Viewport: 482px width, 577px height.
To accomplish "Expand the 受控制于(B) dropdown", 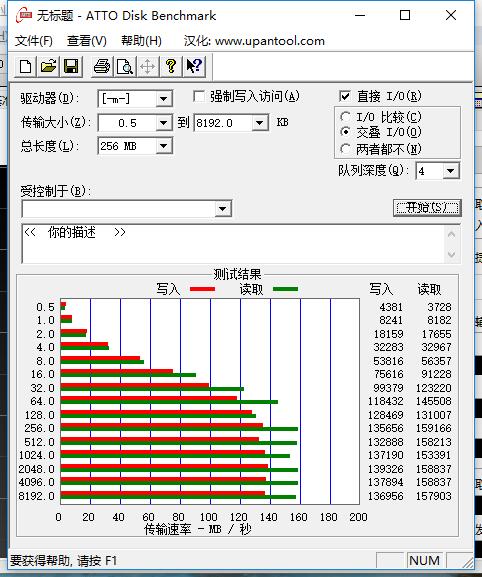I will point(222,209).
